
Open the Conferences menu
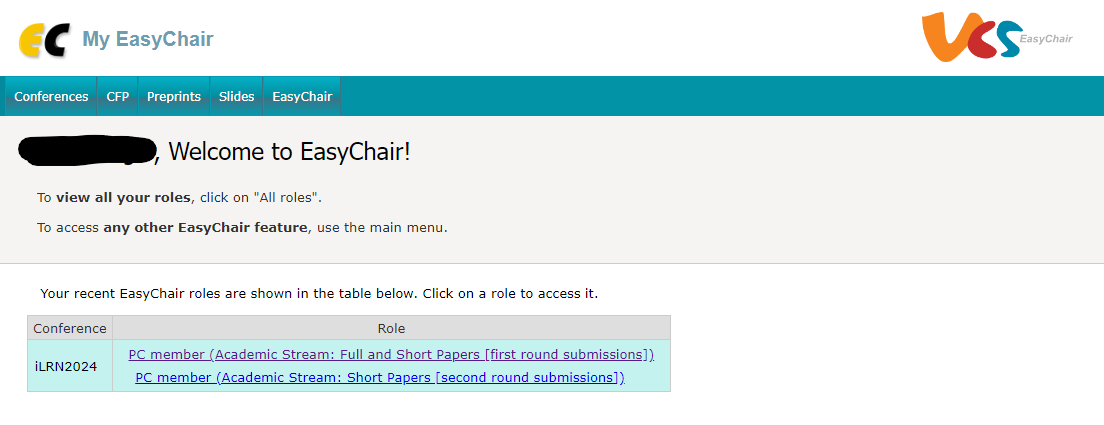click(51, 97)
